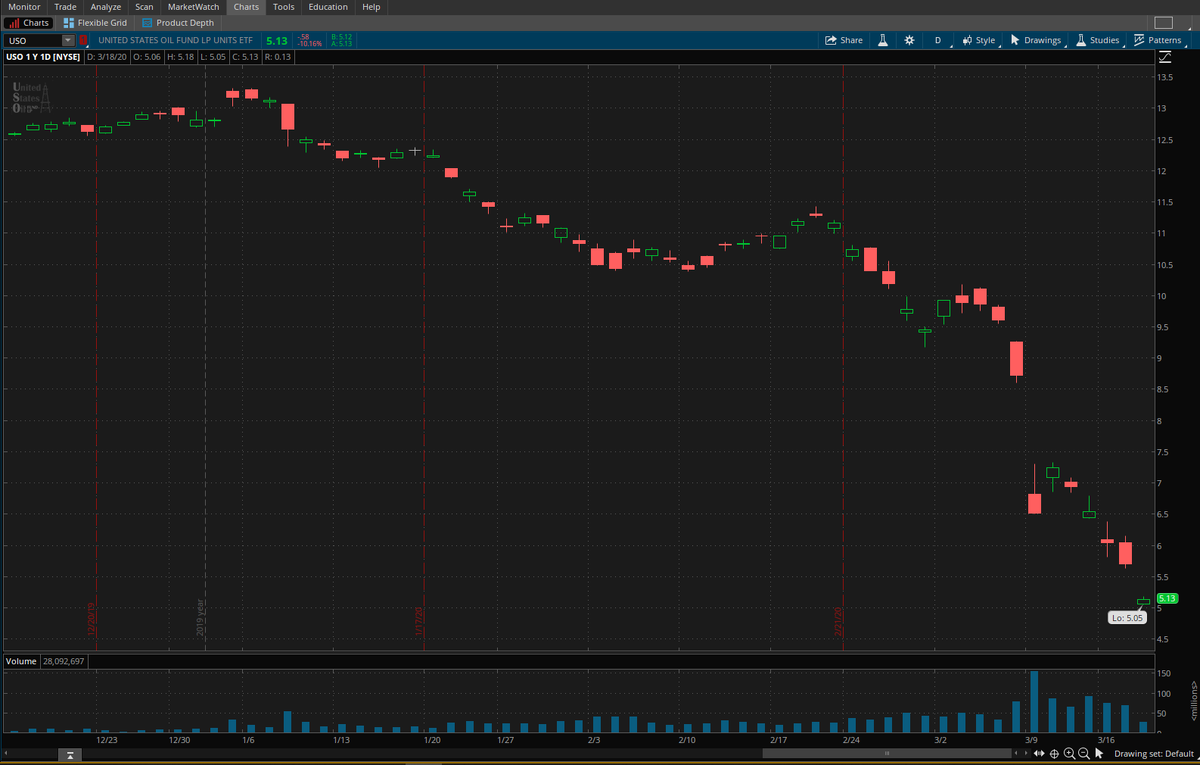The image size is (1200, 765).
Task: Open the chart grid layout selector
Action: coord(1163,22)
